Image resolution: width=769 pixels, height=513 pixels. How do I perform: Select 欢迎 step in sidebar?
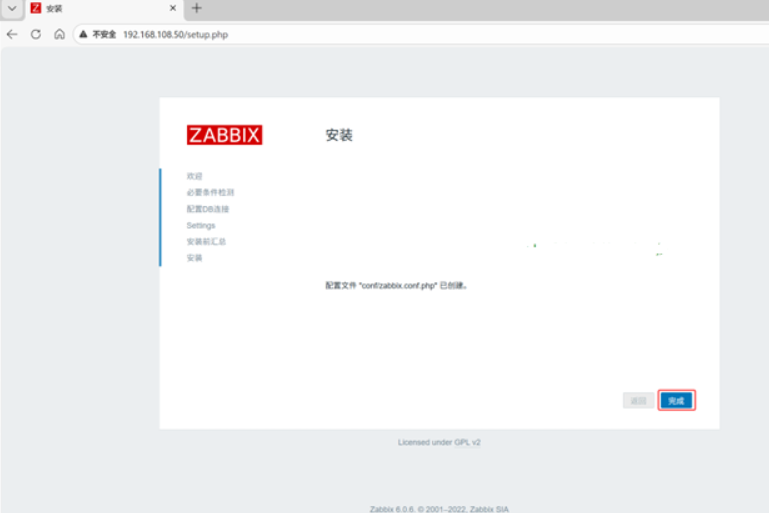(x=194, y=176)
